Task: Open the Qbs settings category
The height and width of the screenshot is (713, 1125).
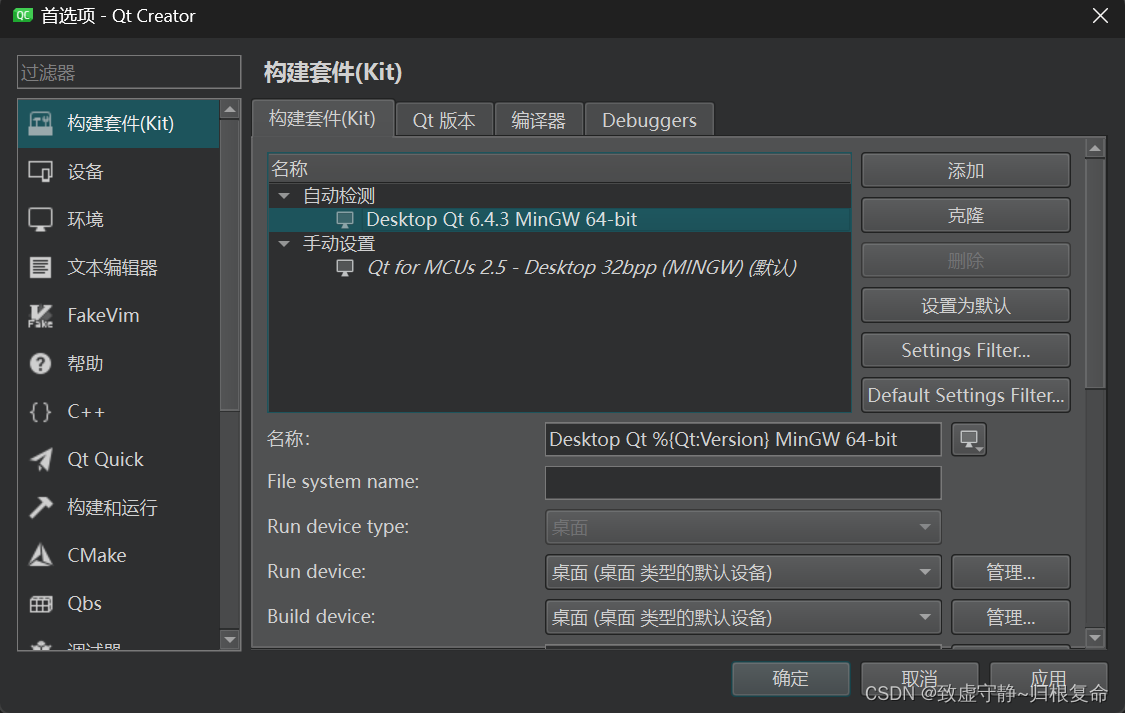Action: pos(118,604)
